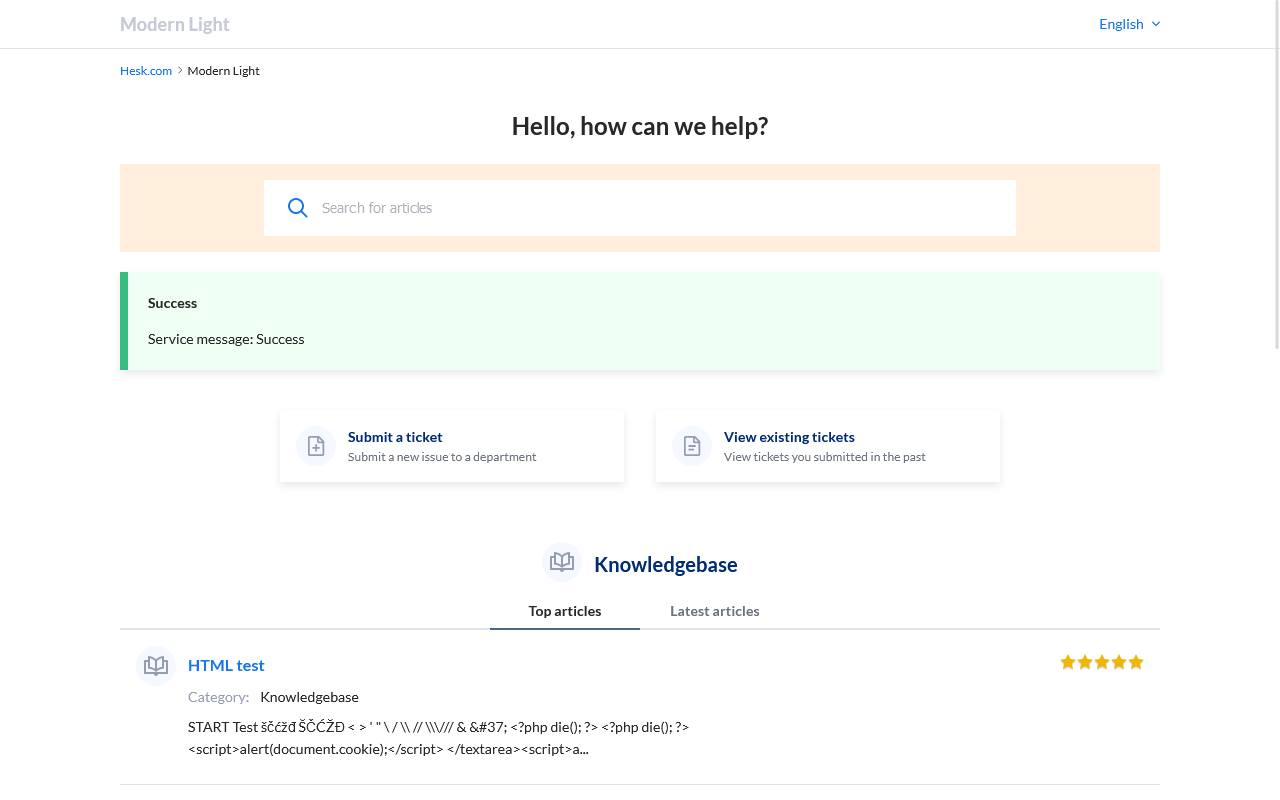Click the page vertical scrollbar

click(x=1275, y=200)
